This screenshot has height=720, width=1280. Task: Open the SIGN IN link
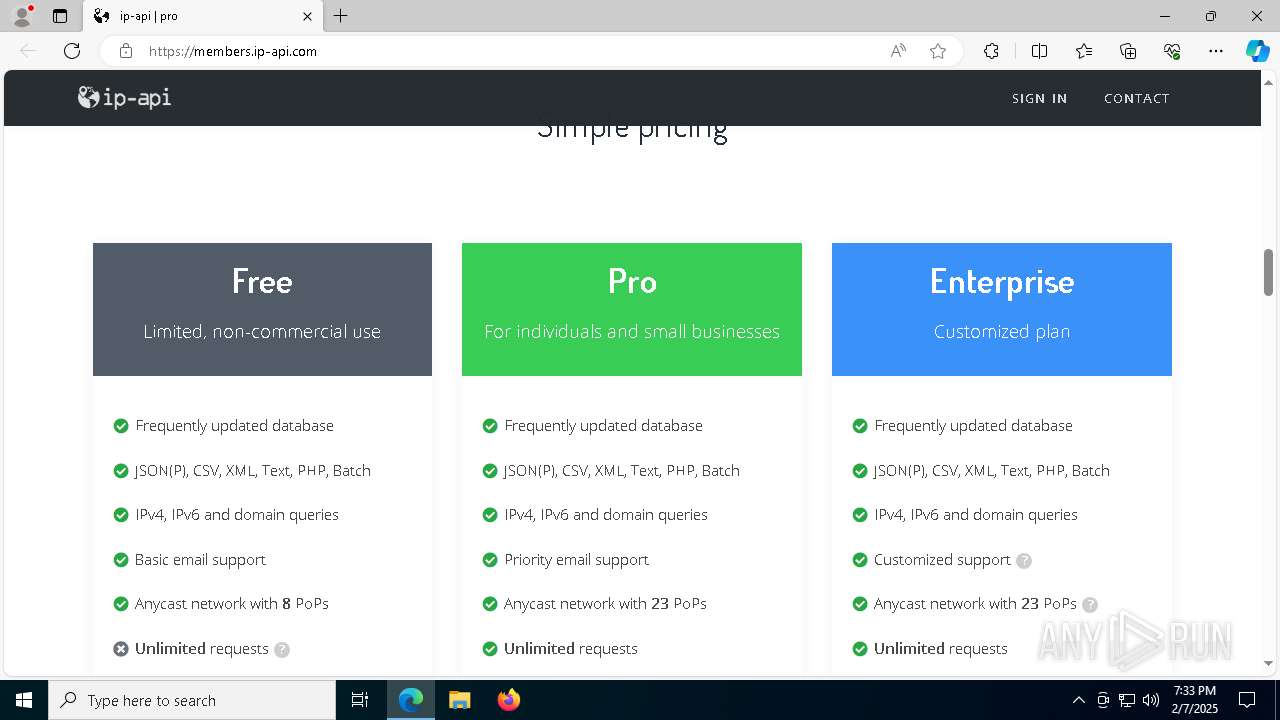1039,98
